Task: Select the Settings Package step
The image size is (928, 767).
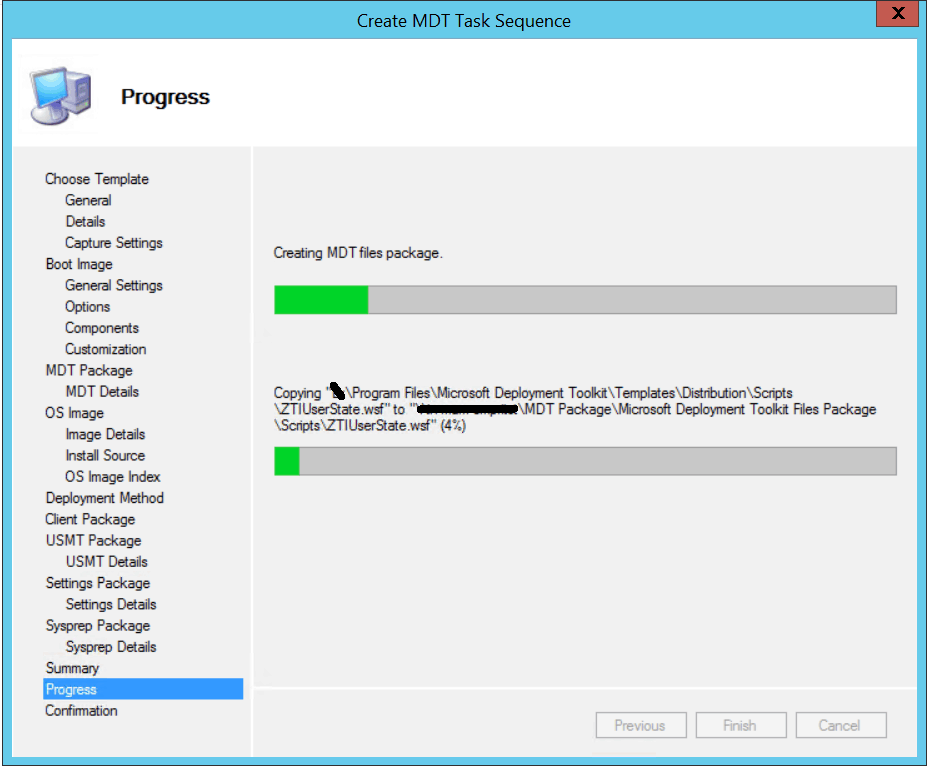Action: 98,583
